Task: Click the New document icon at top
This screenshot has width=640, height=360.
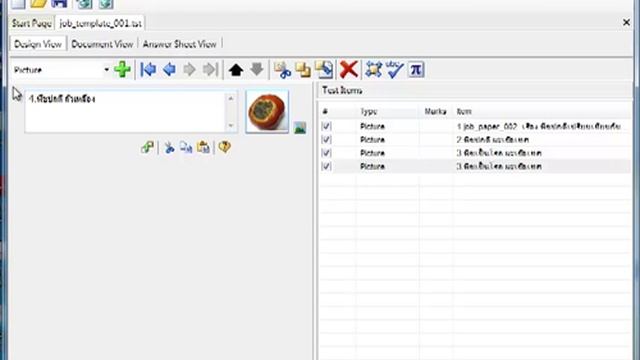Action: (x=18, y=4)
